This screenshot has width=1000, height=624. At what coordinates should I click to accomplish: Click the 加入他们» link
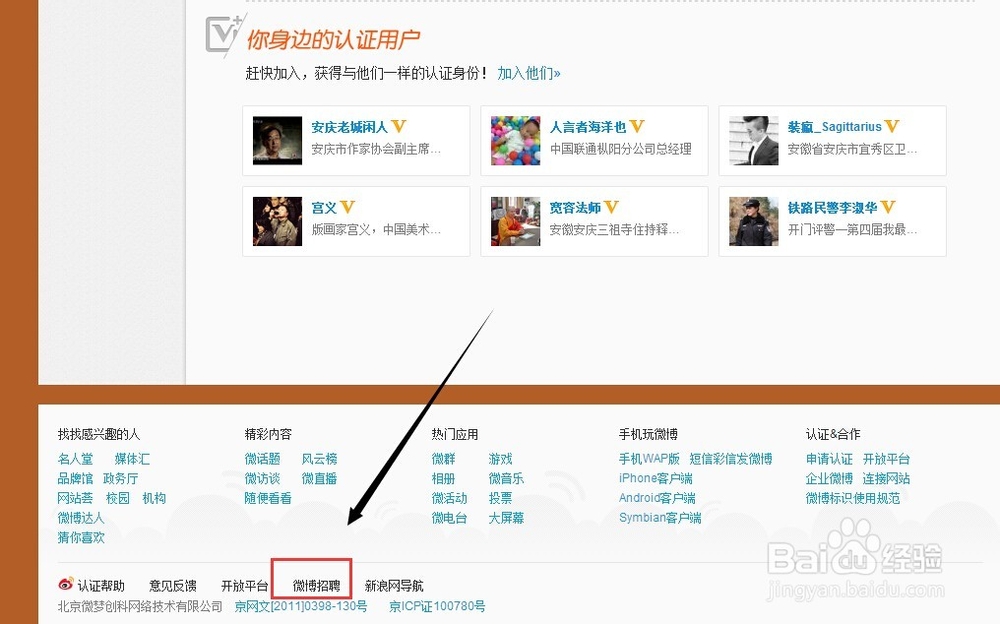[x=529, y=73]
